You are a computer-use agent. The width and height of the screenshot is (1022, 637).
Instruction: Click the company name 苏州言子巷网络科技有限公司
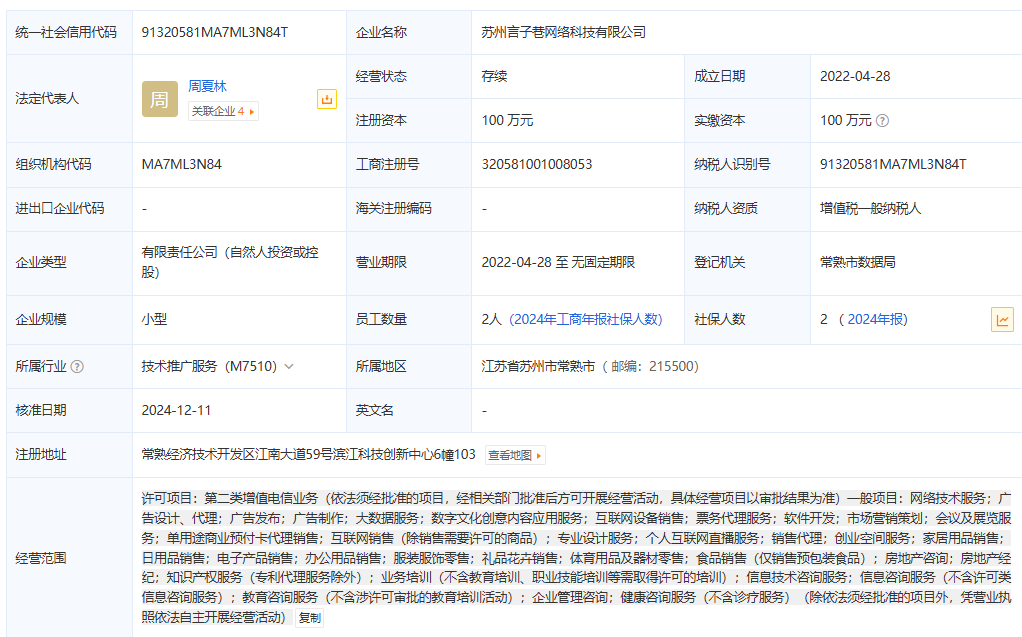563,32
